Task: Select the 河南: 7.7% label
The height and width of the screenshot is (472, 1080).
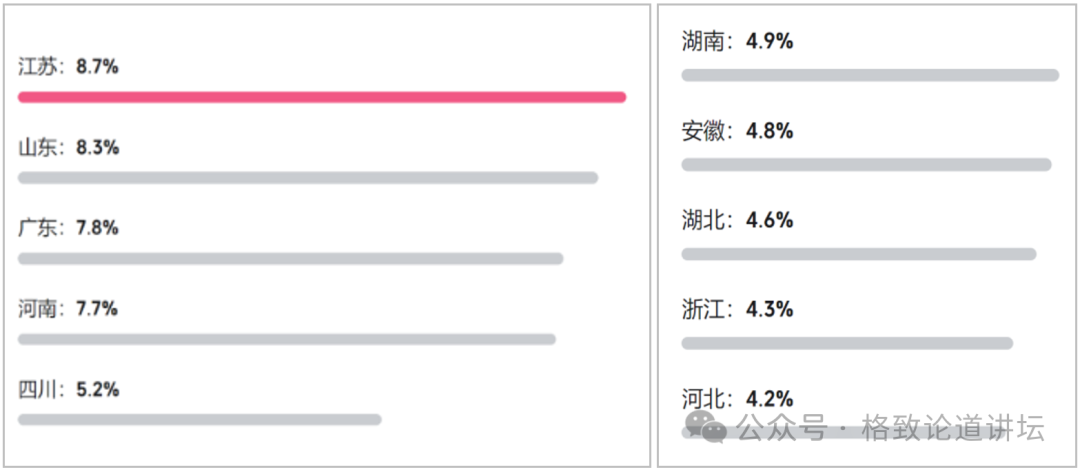Action: tap(68, 309)
